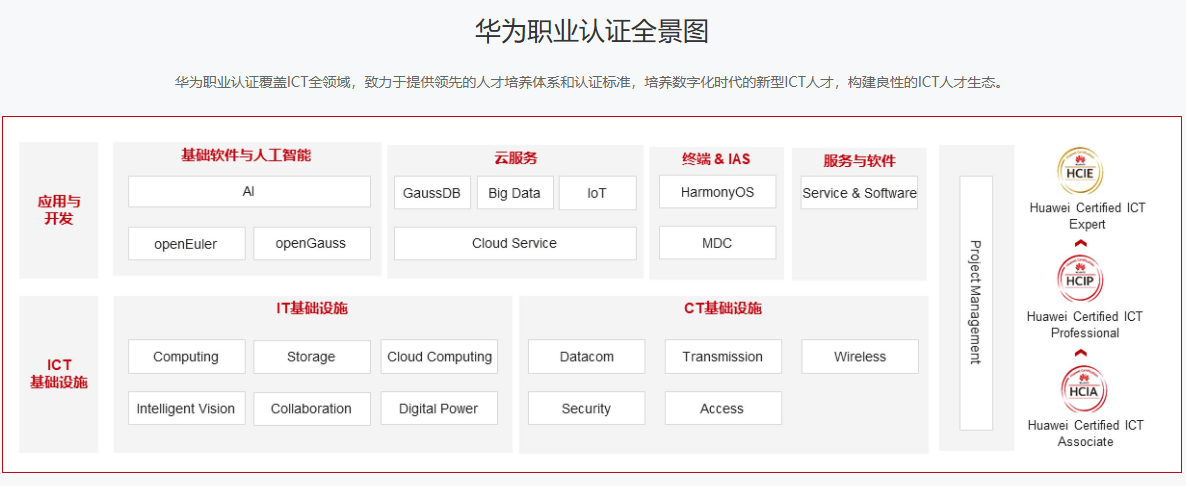
Task: Click Huawei Certified ICT Expert text
Action: pyautogui.click(x=1088, y=216)
